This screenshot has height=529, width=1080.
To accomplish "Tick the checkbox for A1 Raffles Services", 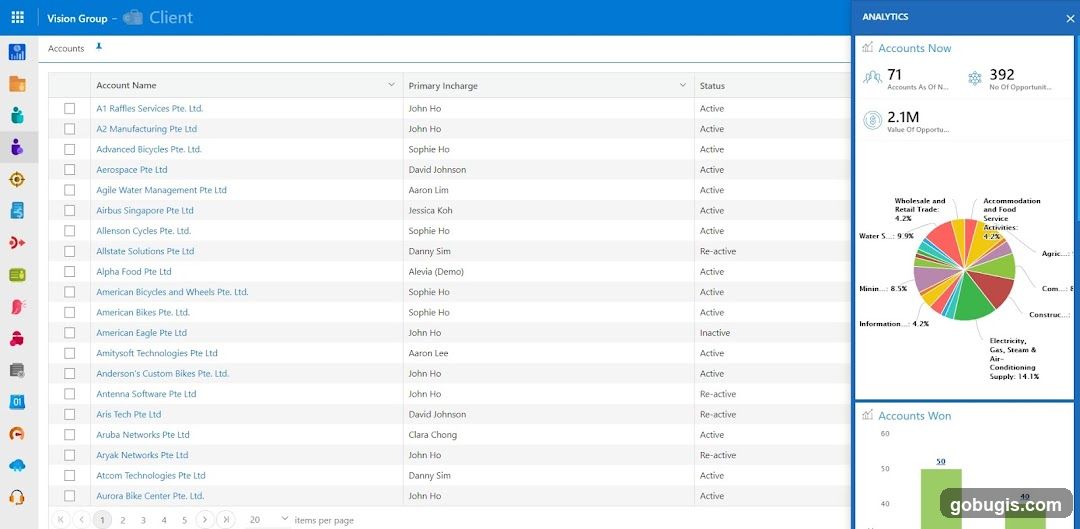I will (70, 108).
